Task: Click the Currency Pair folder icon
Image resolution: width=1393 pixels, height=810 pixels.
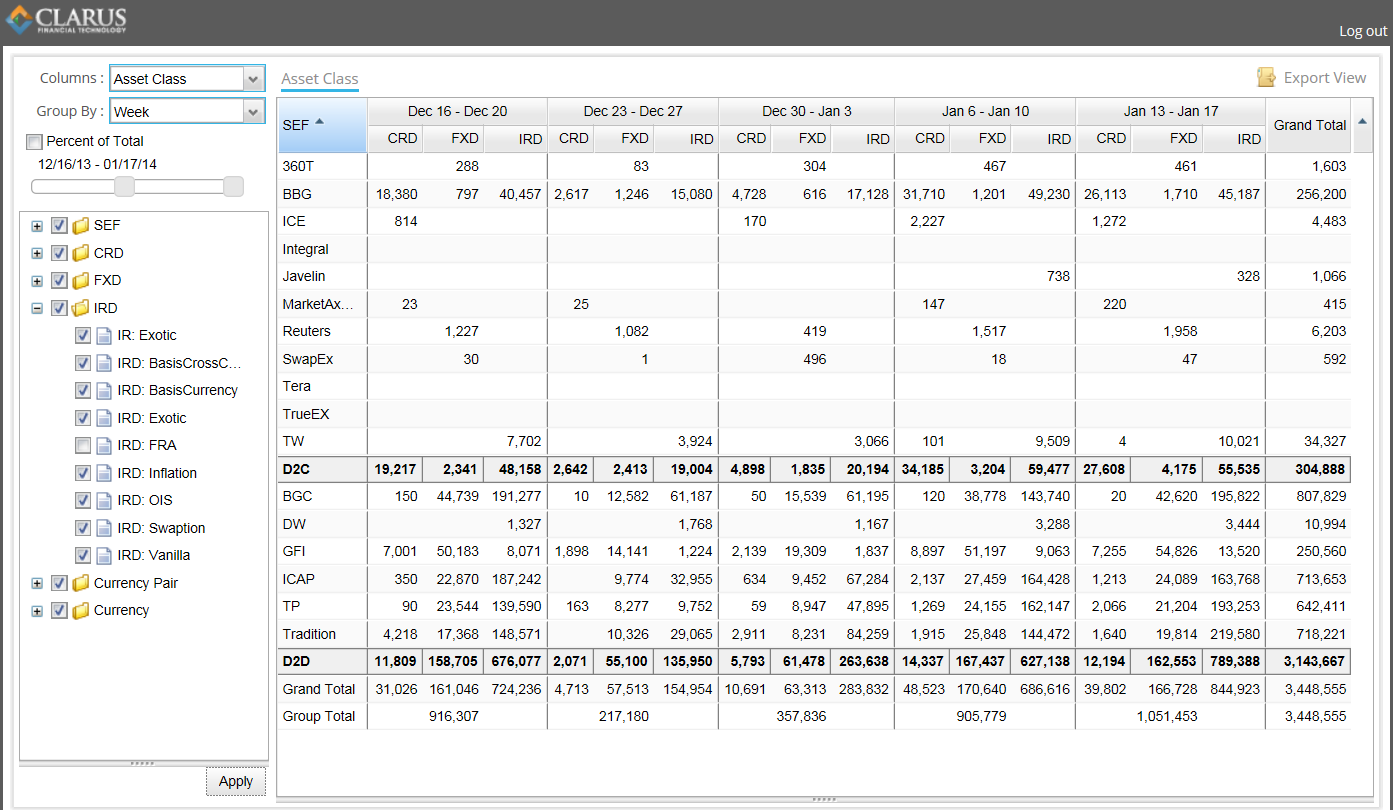Action: tap(81, 584)
